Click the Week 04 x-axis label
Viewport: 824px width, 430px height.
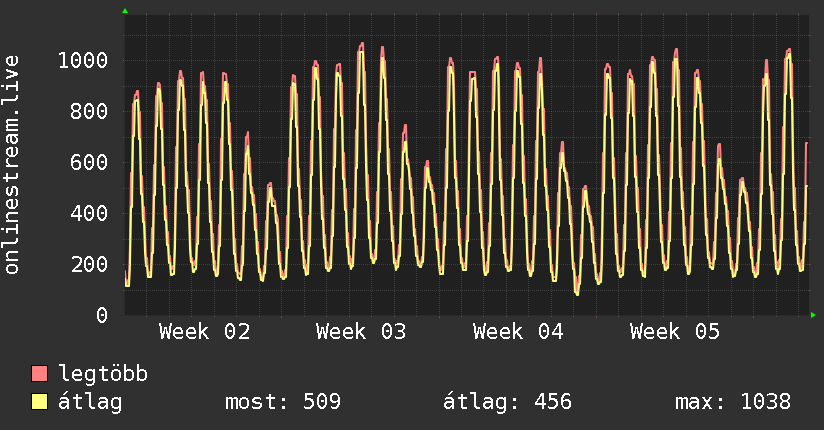click(518, 332)
